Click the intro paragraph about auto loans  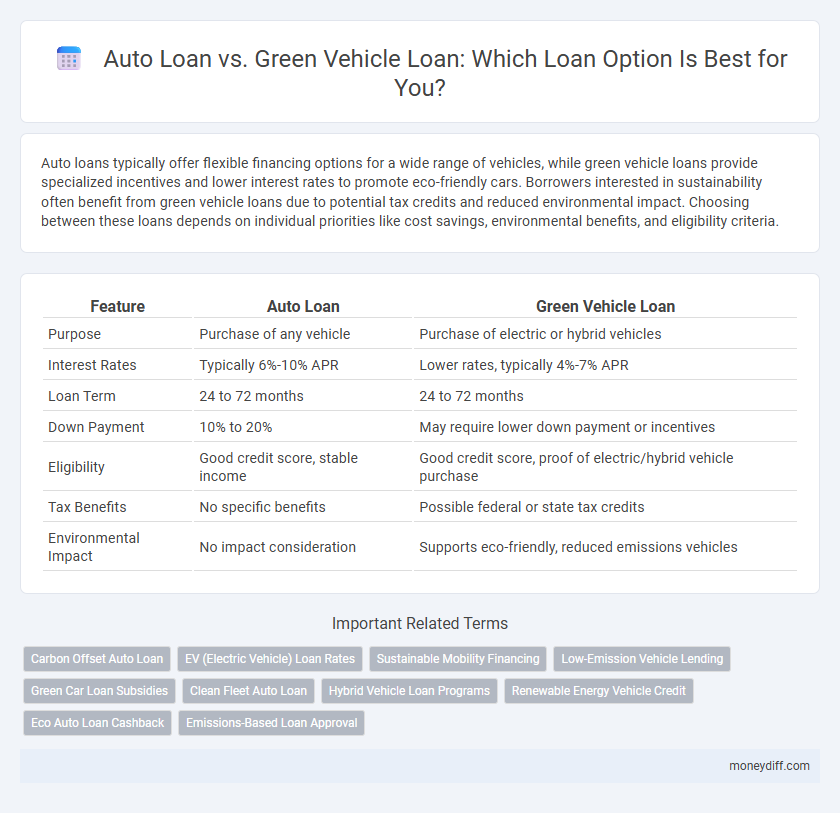coord(410,192)
